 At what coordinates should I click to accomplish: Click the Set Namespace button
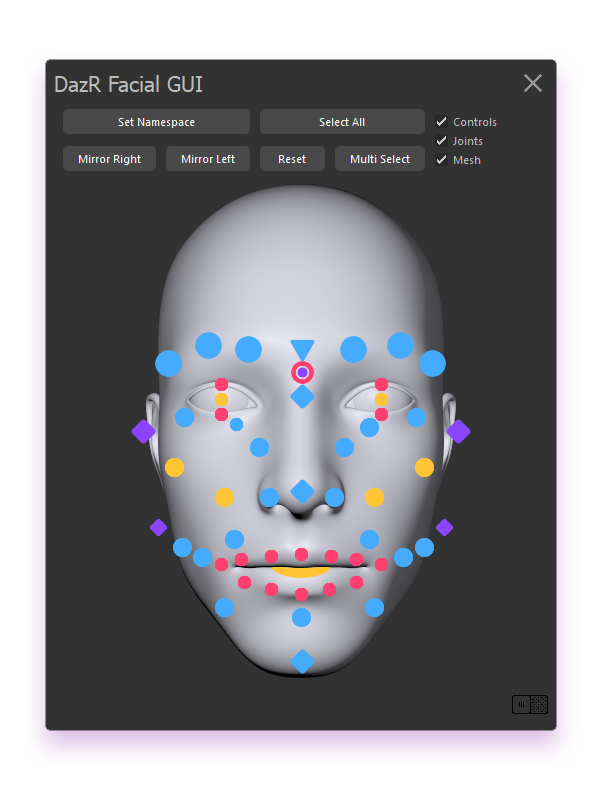[156, 122]
